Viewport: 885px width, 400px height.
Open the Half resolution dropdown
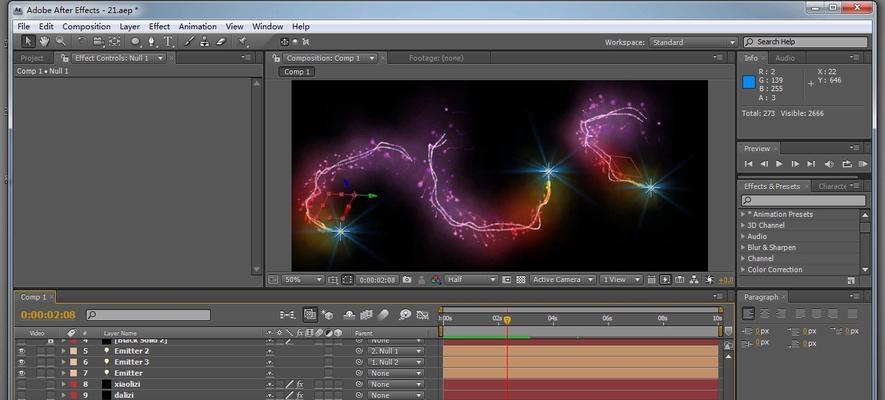[x=471, y=279]
